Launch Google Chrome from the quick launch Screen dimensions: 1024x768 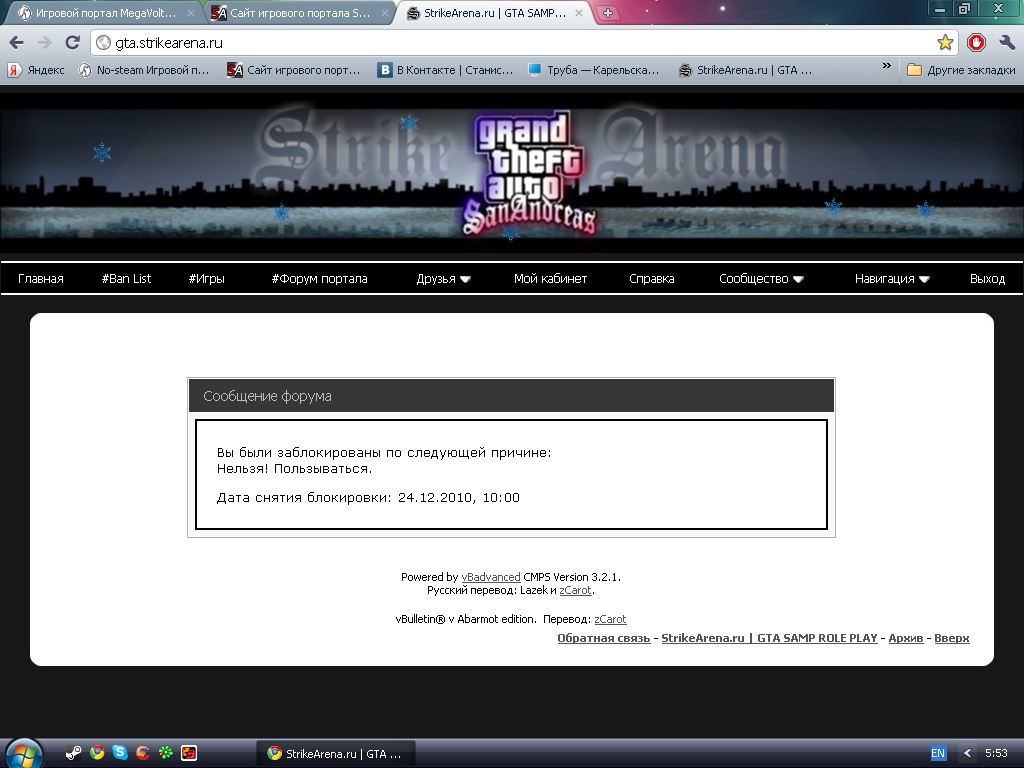pos(97,753)
